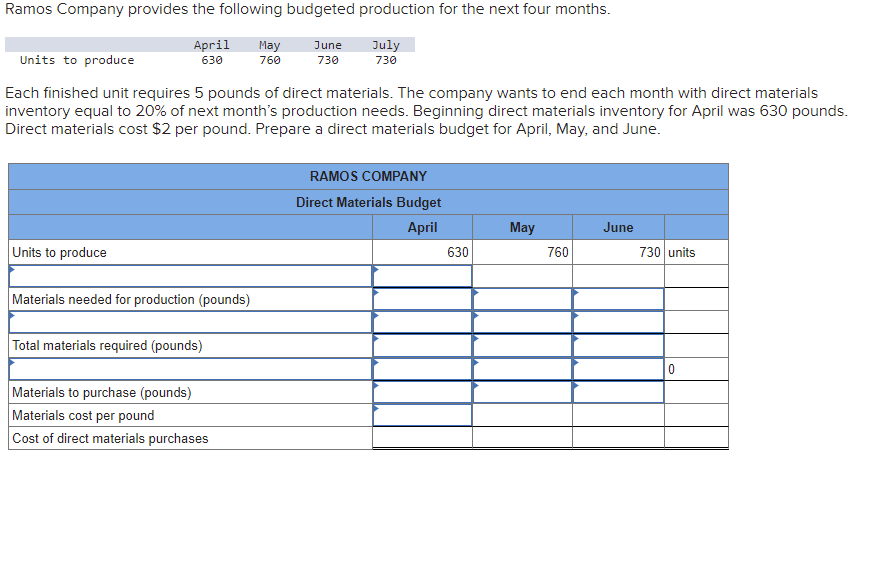
Task: Select April cell for Materials cost per pound
Action: [422, 415]
